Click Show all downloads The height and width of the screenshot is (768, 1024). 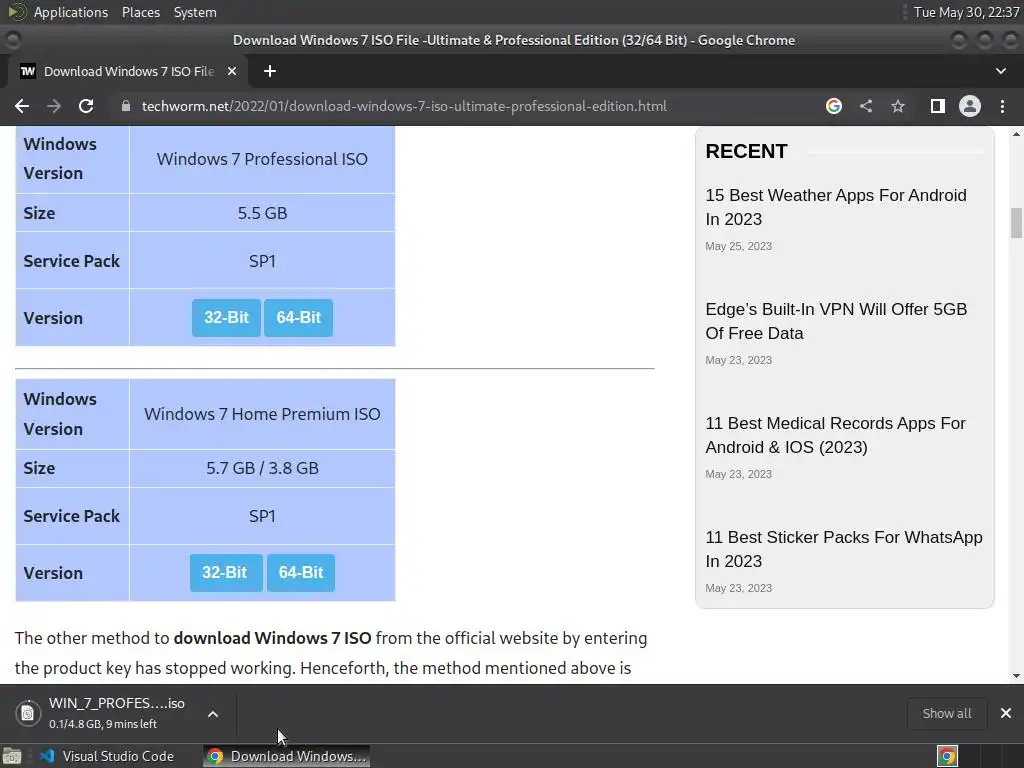point(947,713)
